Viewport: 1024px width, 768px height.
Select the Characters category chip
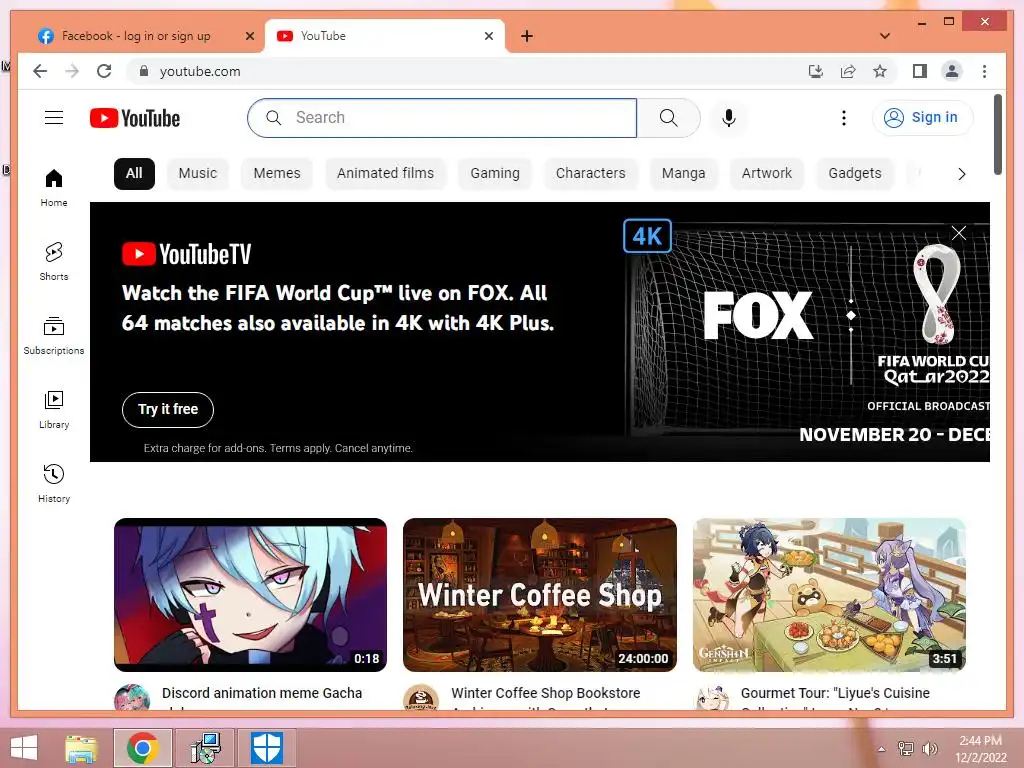[590, 173]
